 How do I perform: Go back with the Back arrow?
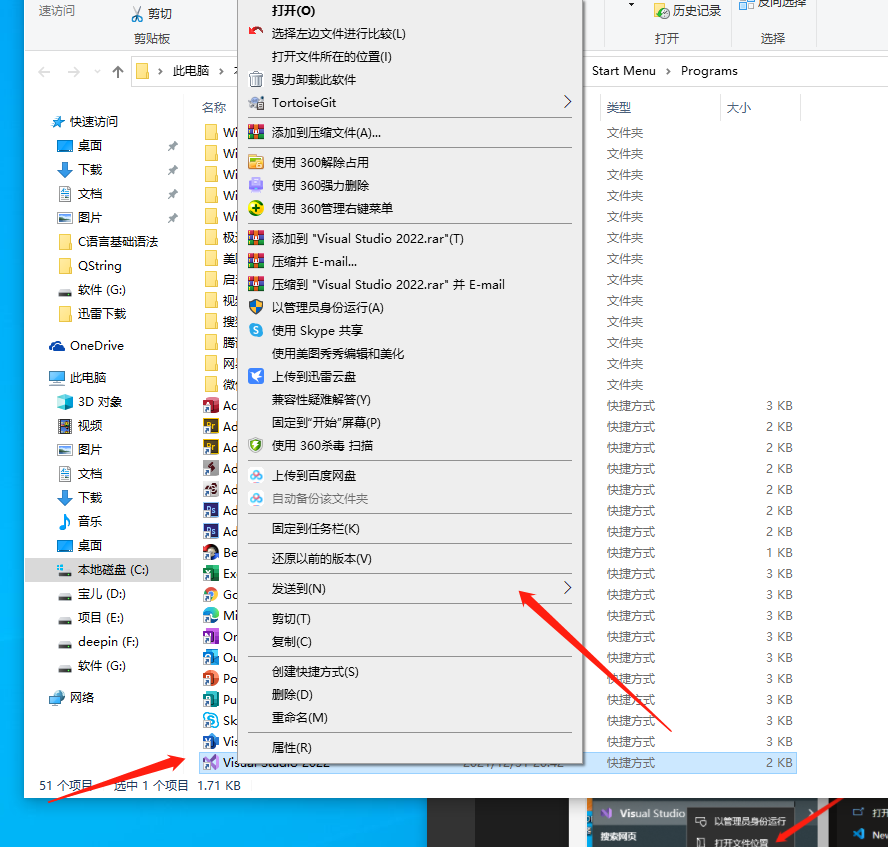44,72
